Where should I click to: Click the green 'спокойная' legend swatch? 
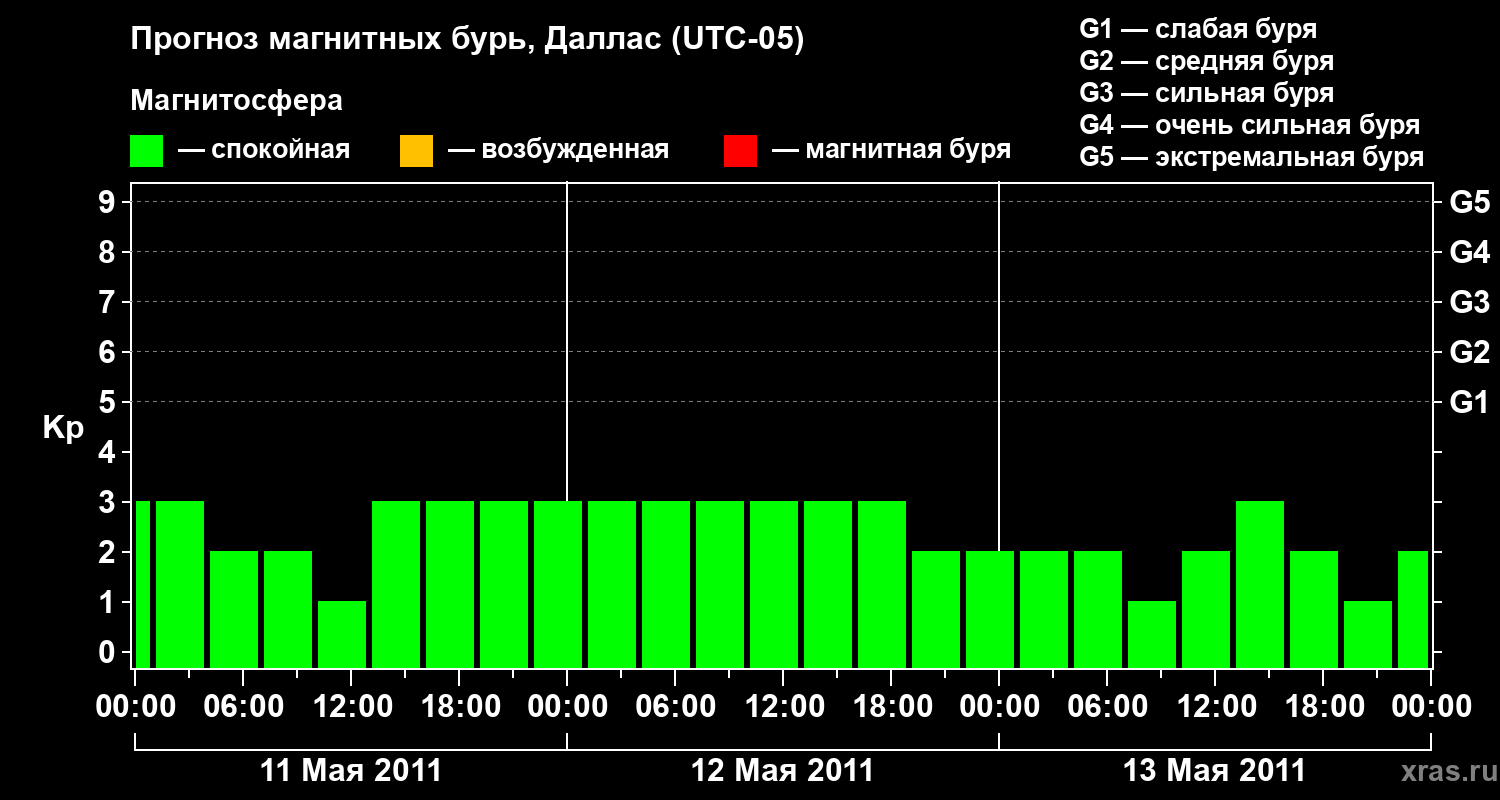(146, 151)
